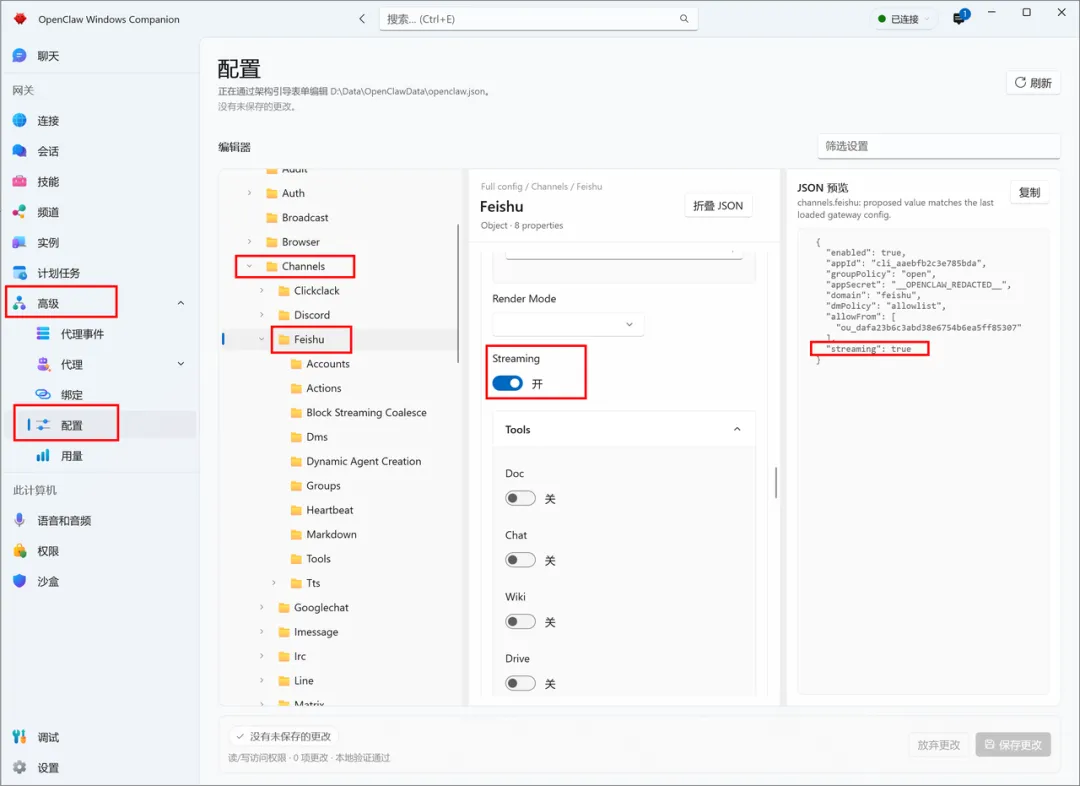Collapse the Tools section chevron
The image size is (1080, 786).
[x=737, y=429]
